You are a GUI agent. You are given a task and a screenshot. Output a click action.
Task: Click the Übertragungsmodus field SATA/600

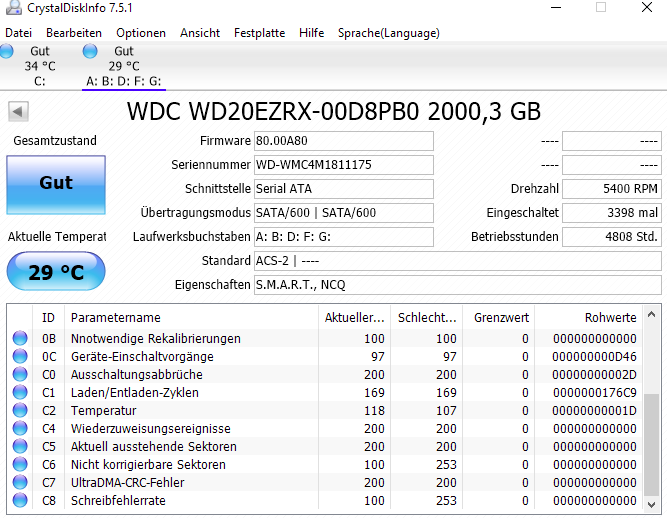point(344,213)
